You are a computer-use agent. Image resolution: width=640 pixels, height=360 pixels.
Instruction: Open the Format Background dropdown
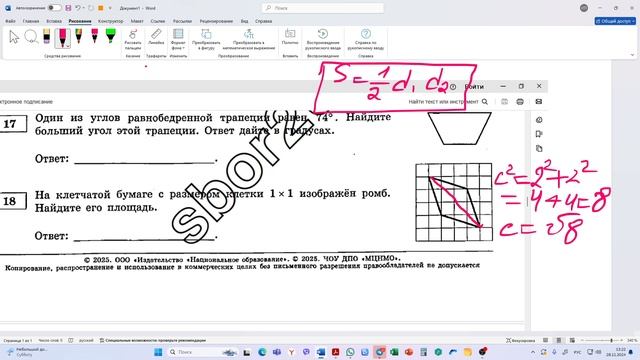pyautogui.click(x=178, y=39)
